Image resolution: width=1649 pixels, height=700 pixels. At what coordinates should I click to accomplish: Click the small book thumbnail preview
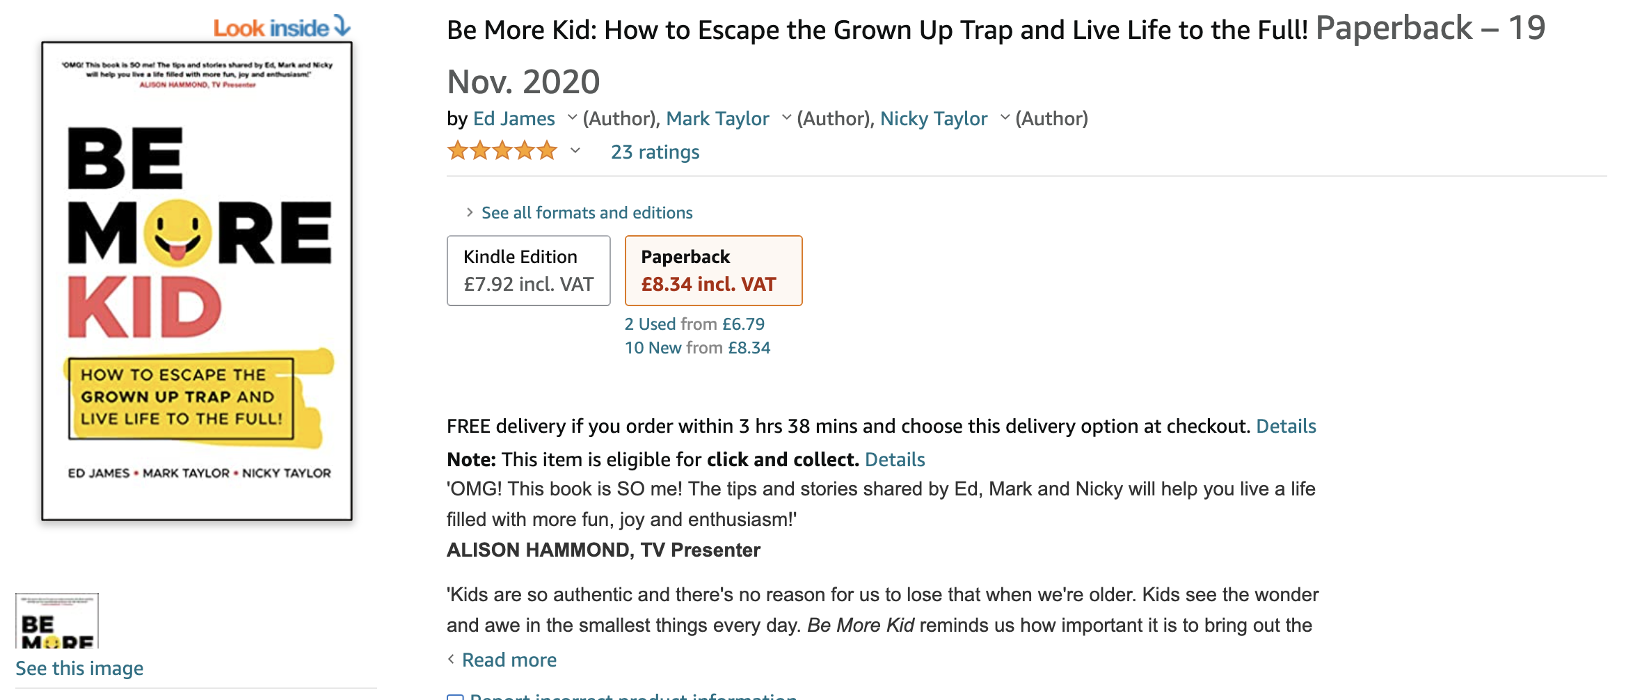[x=57, y=621]
